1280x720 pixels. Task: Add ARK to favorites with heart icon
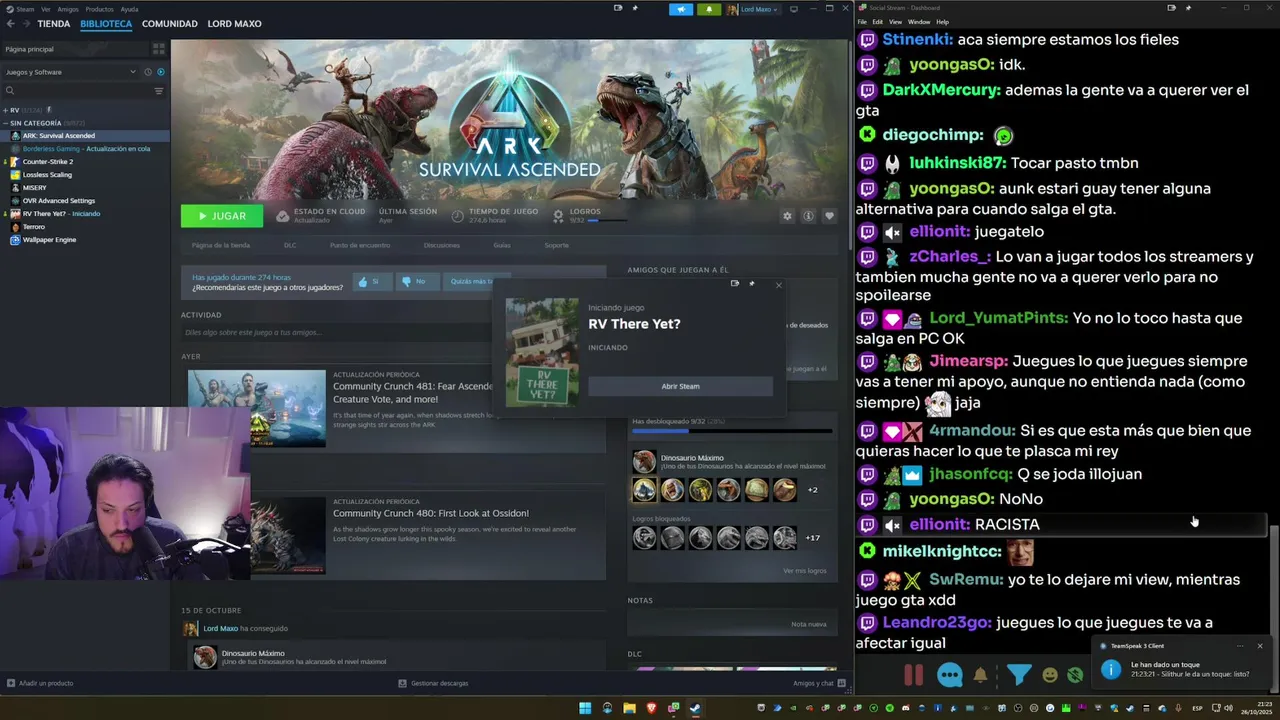(x=829, y=216)
